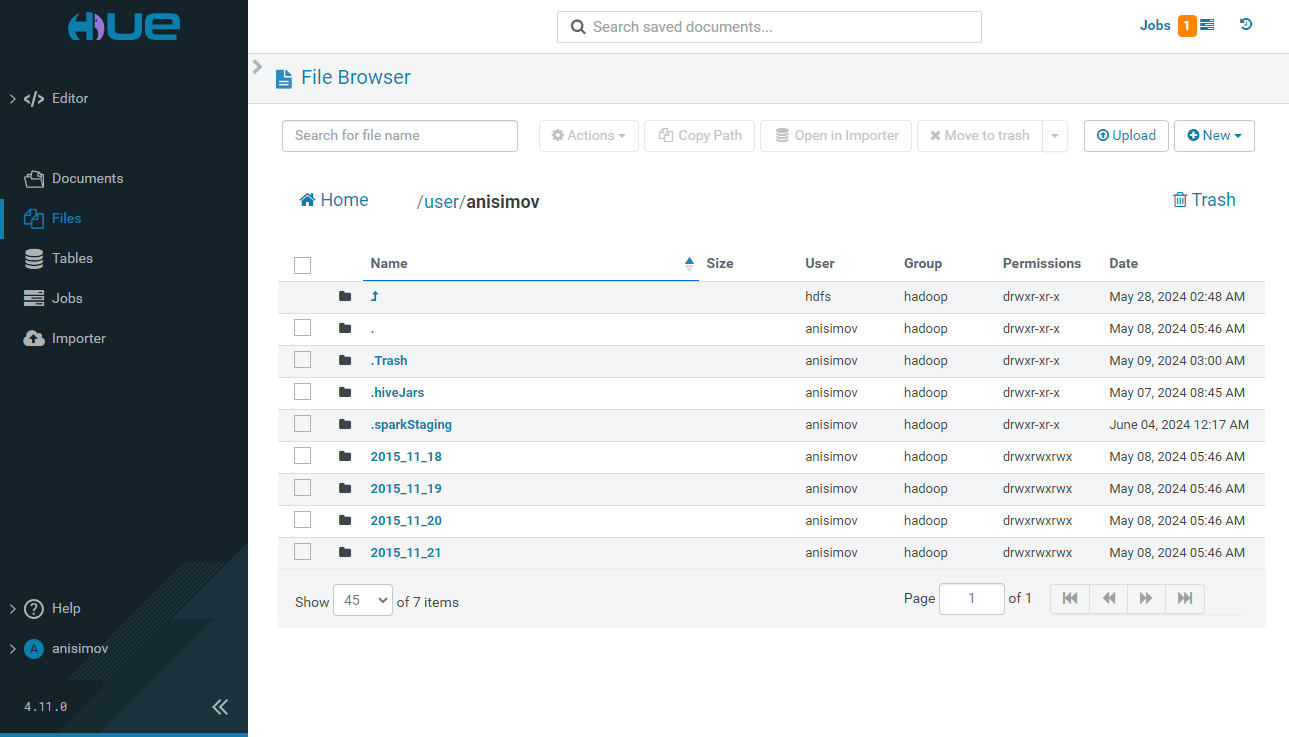Focus the Search for file name field

(400, 136)
